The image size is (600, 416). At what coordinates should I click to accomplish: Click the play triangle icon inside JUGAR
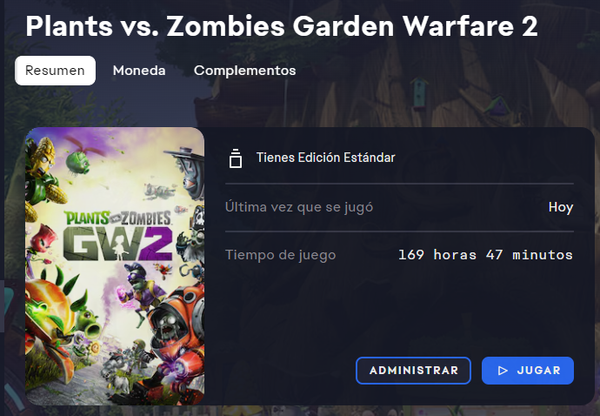[x=502, y=370]
